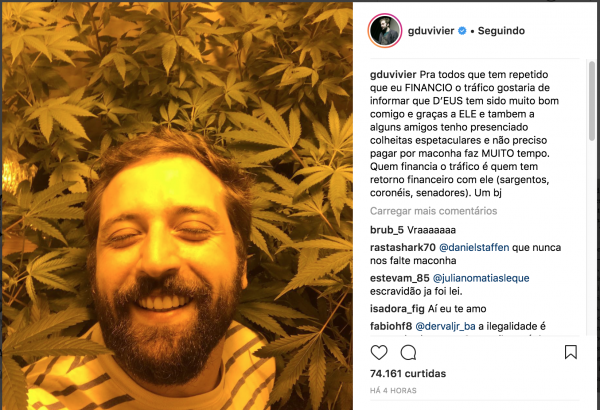600x410 pixels.
Task: Open @danielstaffen mention link
Action: tap(474, 247)
